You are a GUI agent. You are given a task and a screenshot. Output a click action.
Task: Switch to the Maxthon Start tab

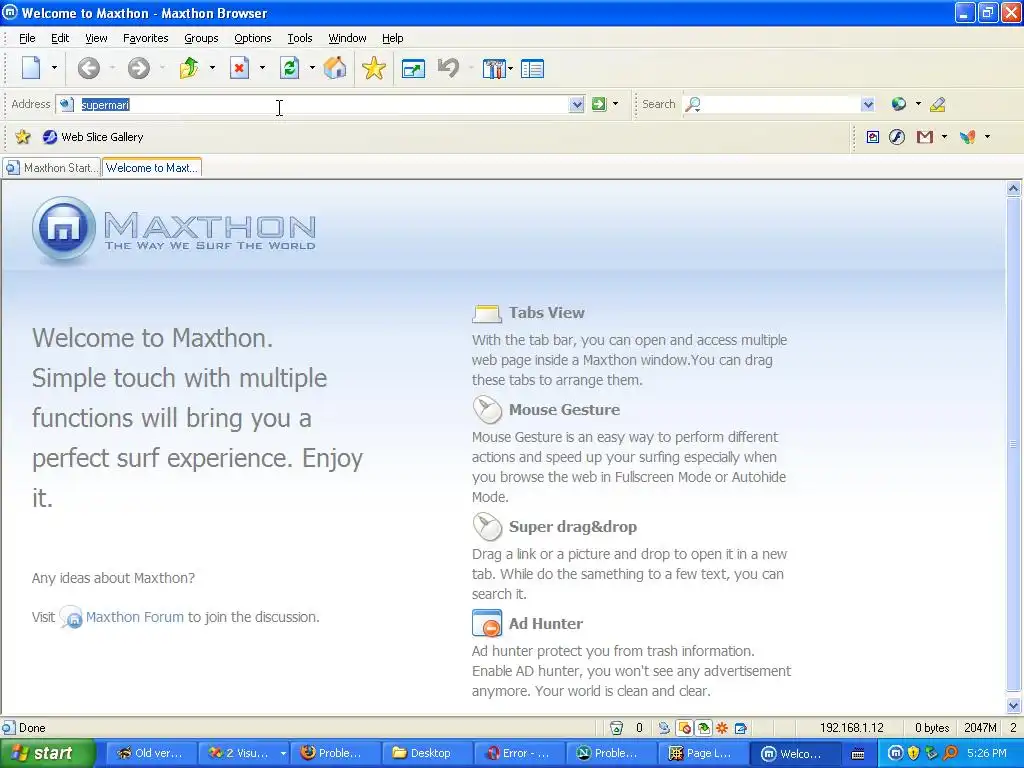click(x=52, y=168)
